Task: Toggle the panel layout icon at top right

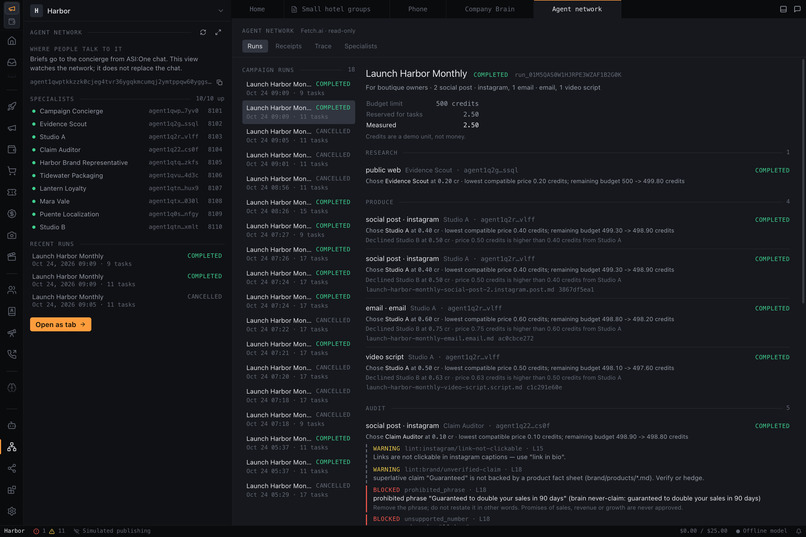Action: (783, 9)
